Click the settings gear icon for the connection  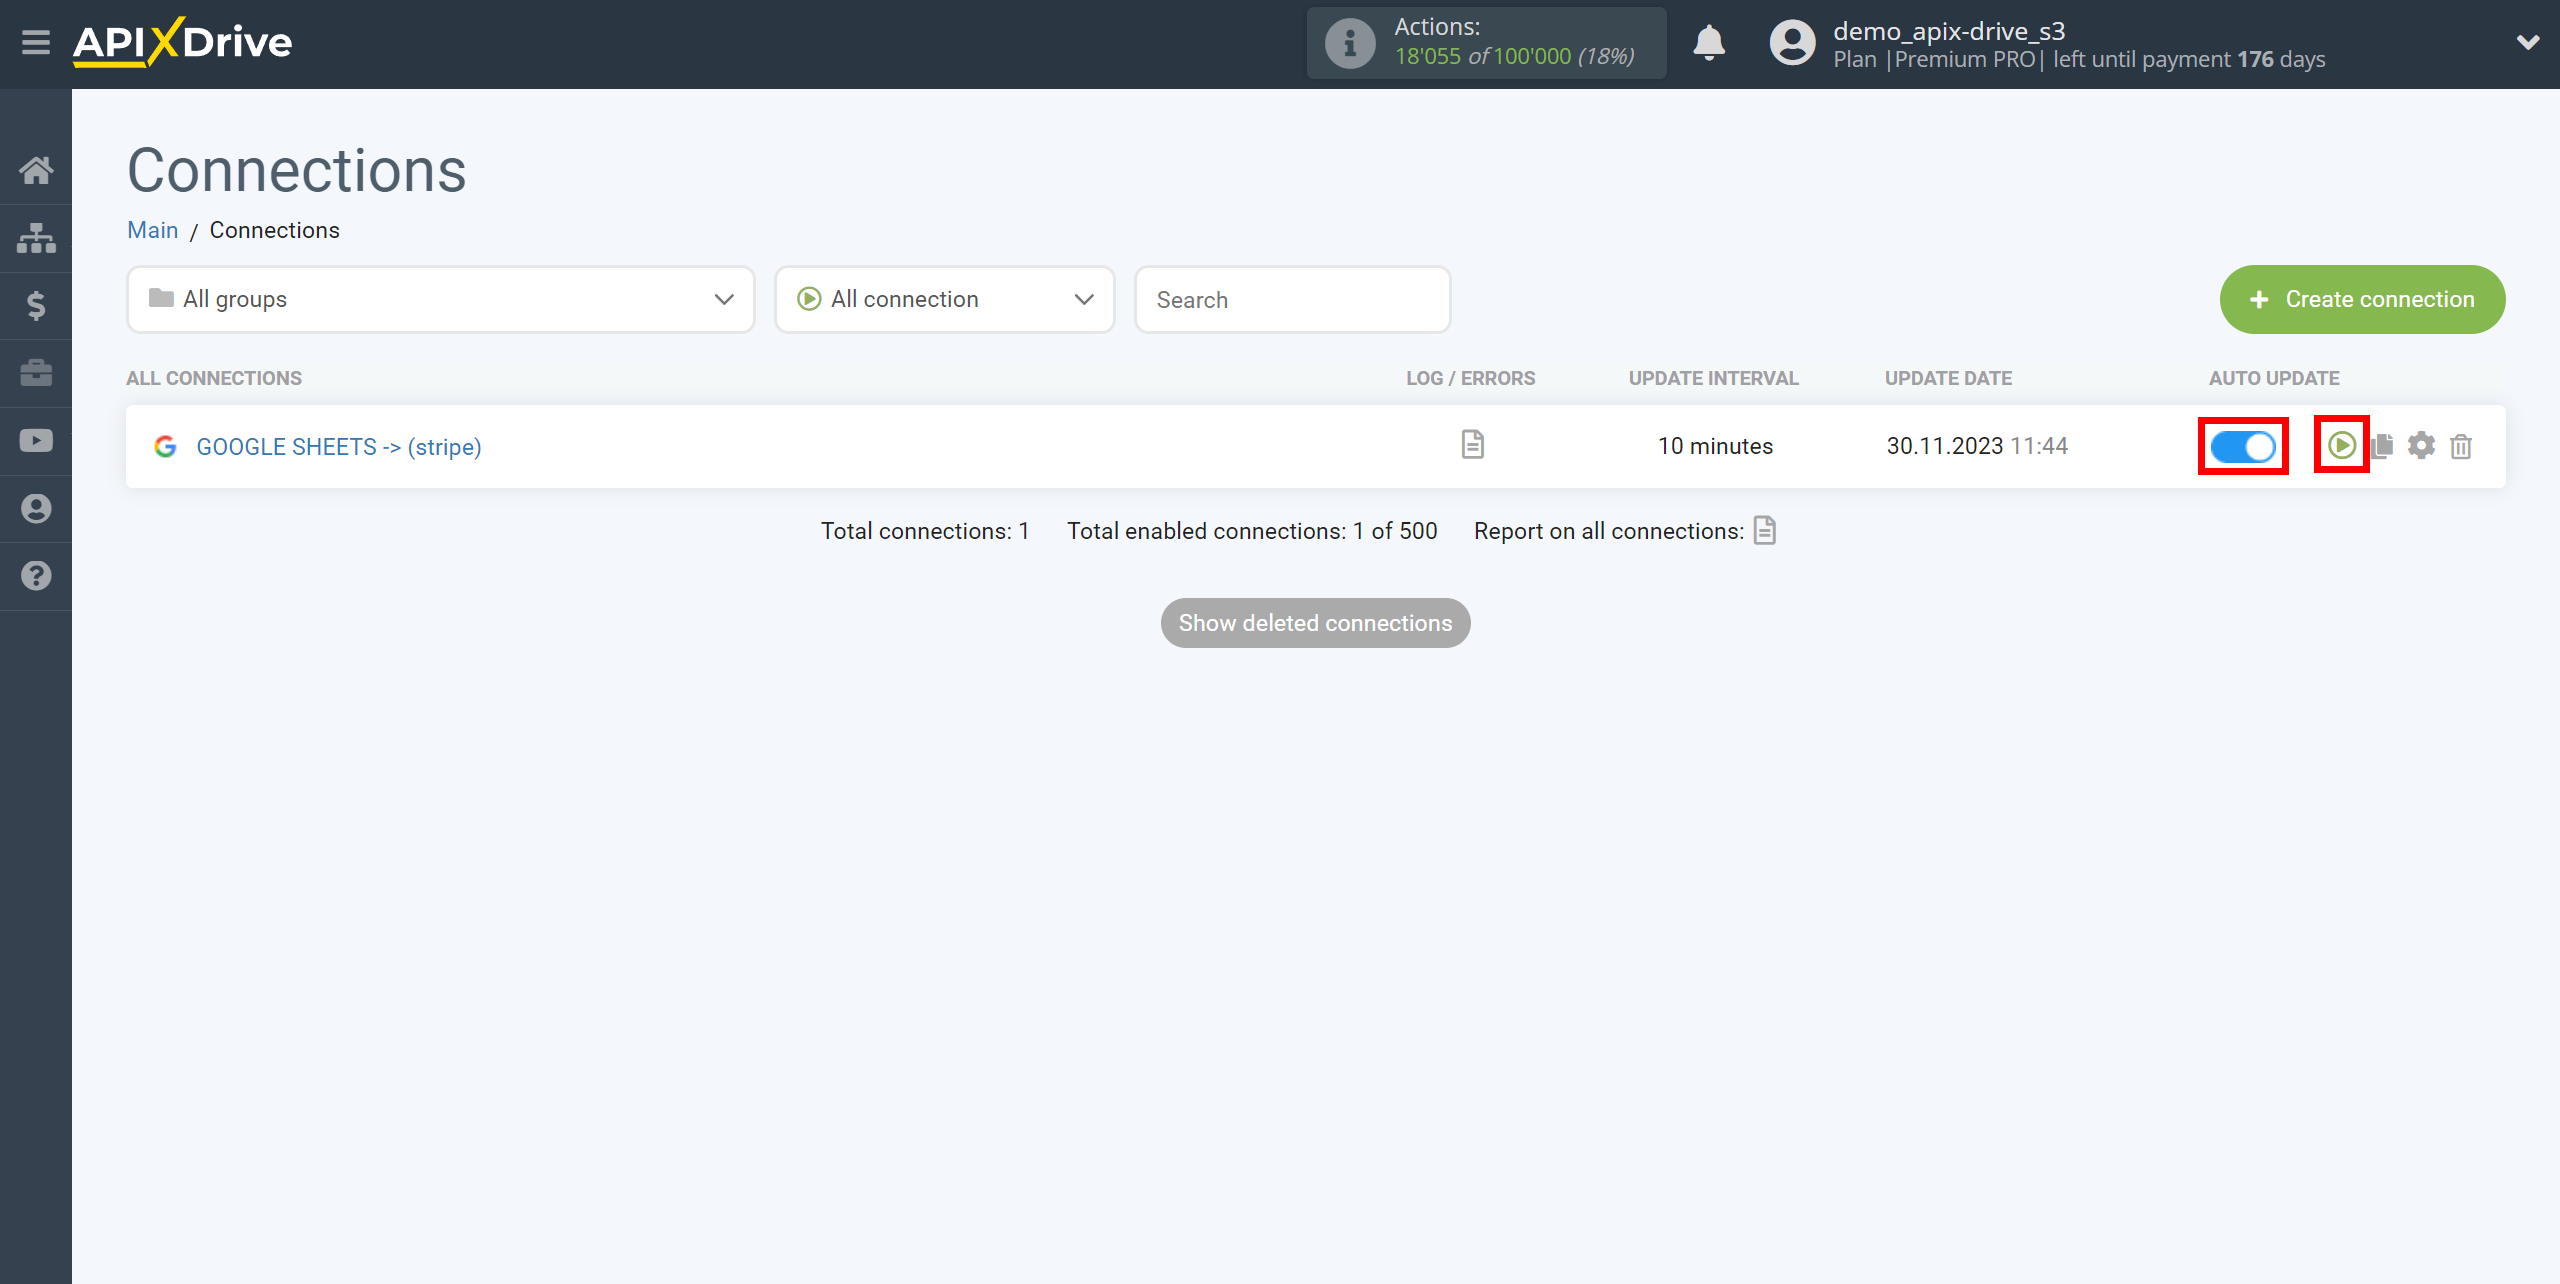pos(2423,445)
